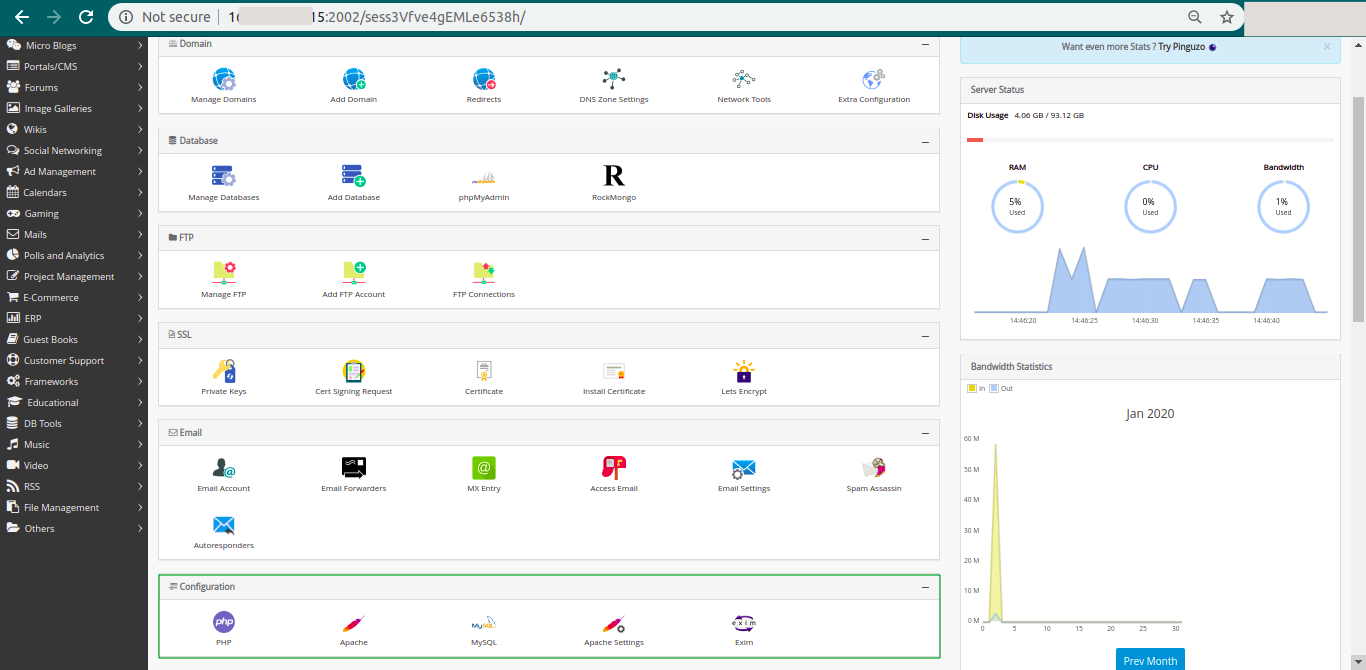Reload the page in browser
1366x670 pixels.
coord(86,17)
